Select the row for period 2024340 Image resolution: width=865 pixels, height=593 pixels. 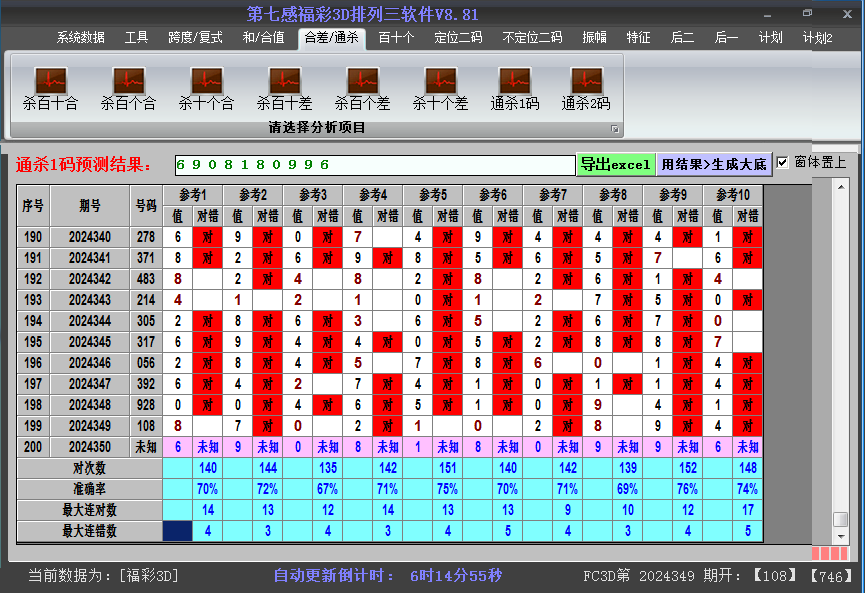click(x=389, y=237)
